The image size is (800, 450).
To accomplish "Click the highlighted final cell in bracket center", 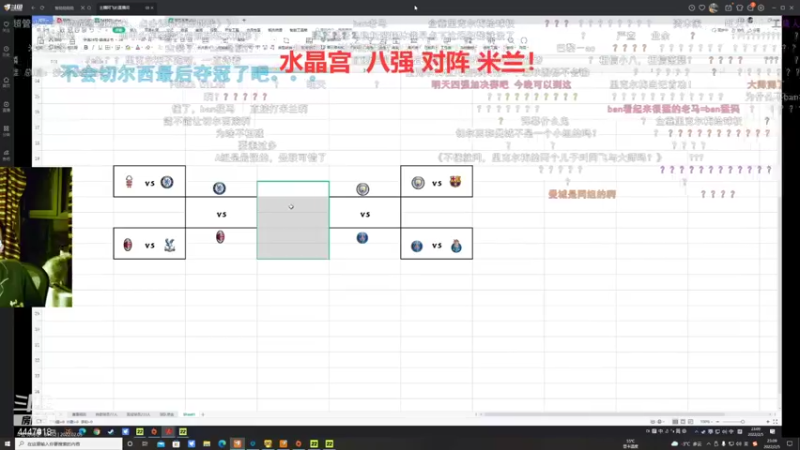I will point(293,220).
